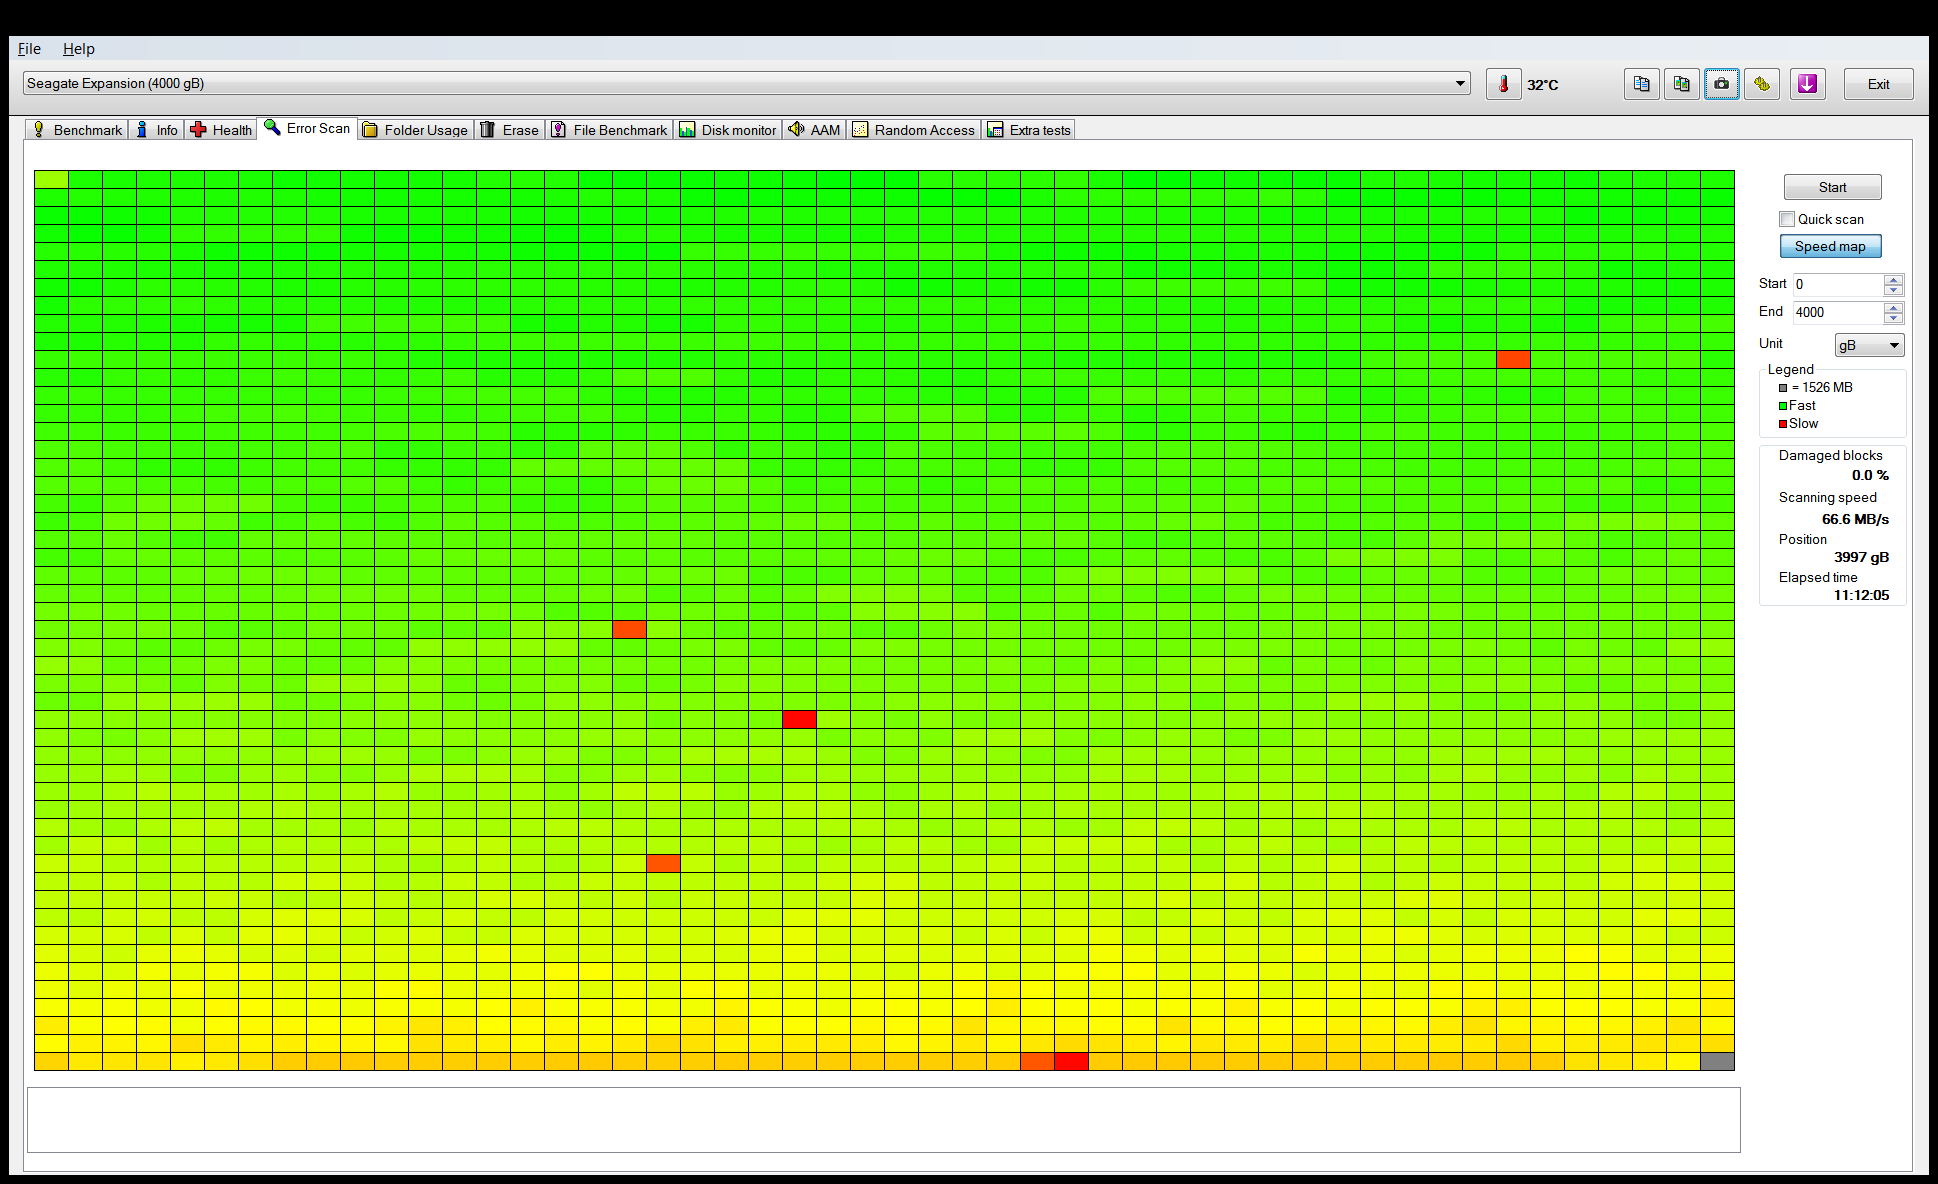Click the camera save screenshot icon

(x=1721, y=85)
